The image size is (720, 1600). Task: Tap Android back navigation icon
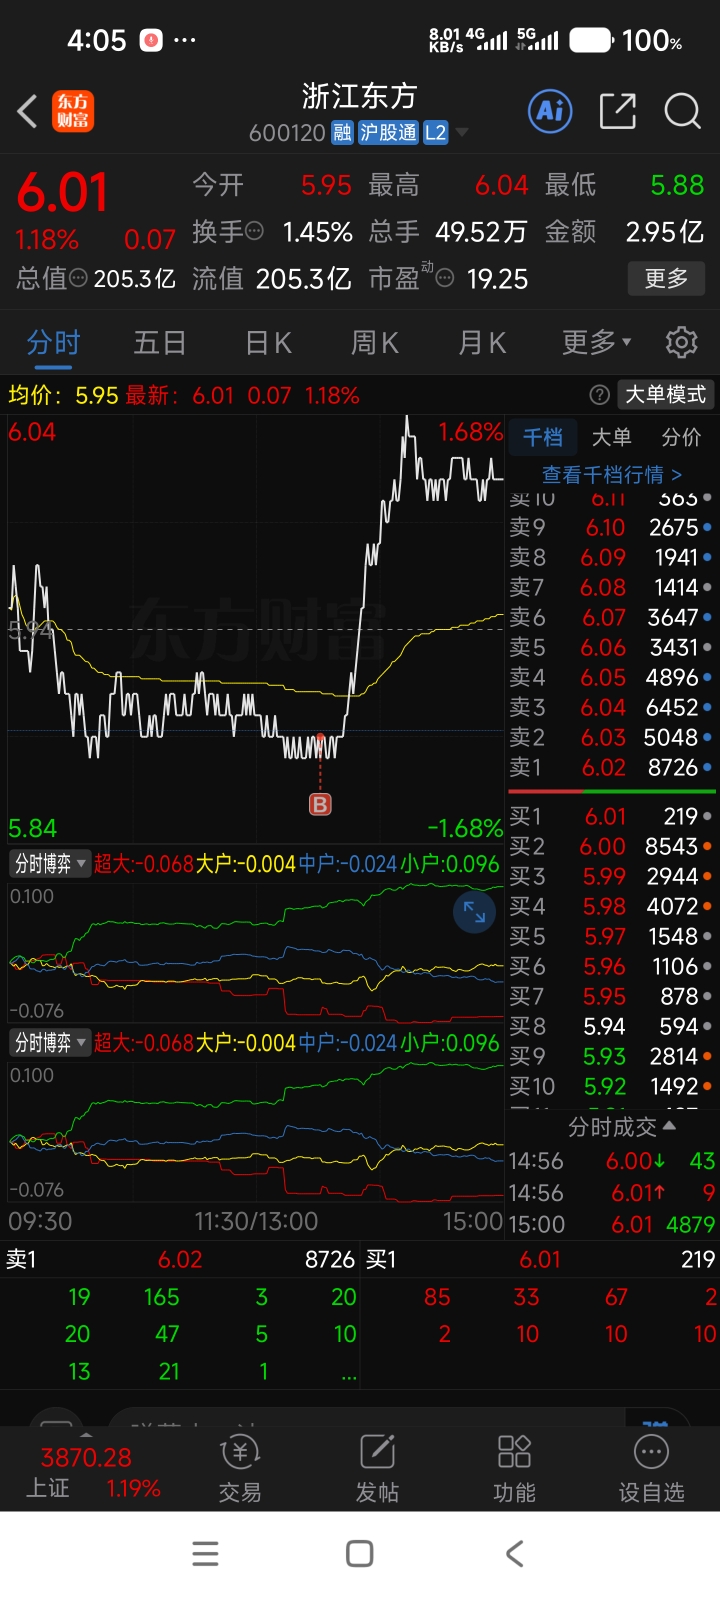514,1553
